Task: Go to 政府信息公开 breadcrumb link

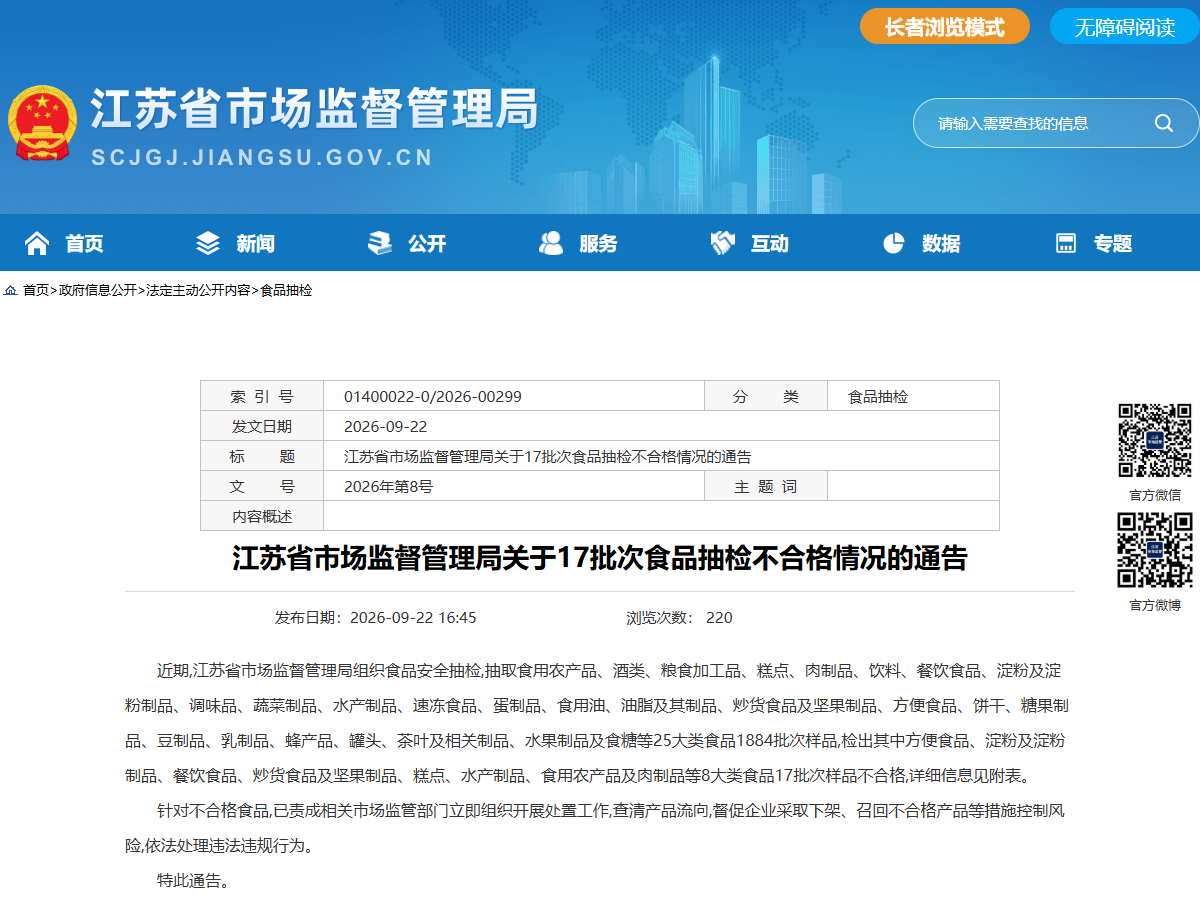Action: pos(98,290)
